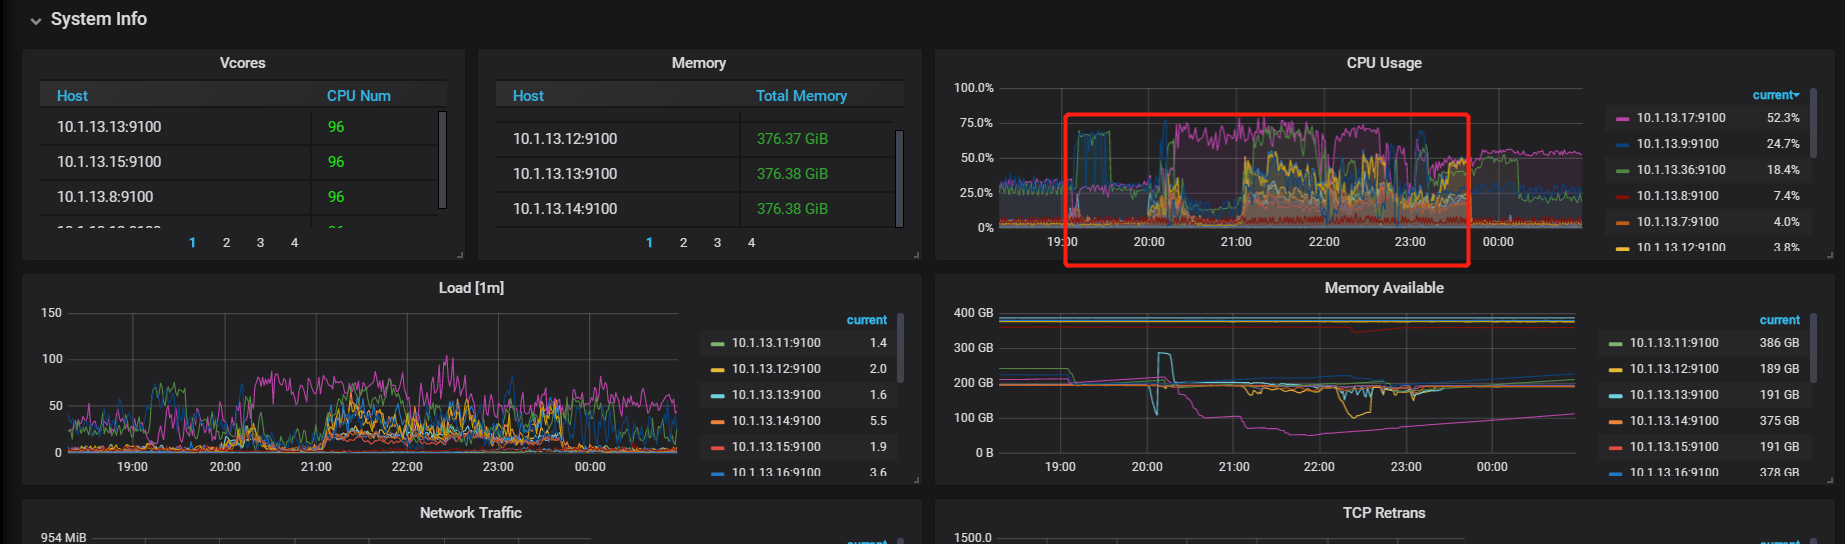
Task: Click green swatch for 10.1.13.36:9100 in CPU legend
Action: coord(1622,171)
